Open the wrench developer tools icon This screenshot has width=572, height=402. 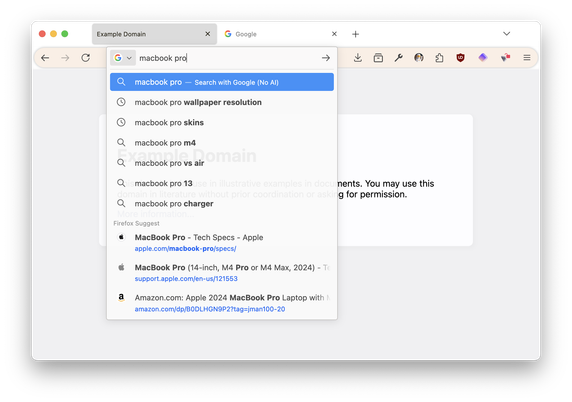pos(399,57)
